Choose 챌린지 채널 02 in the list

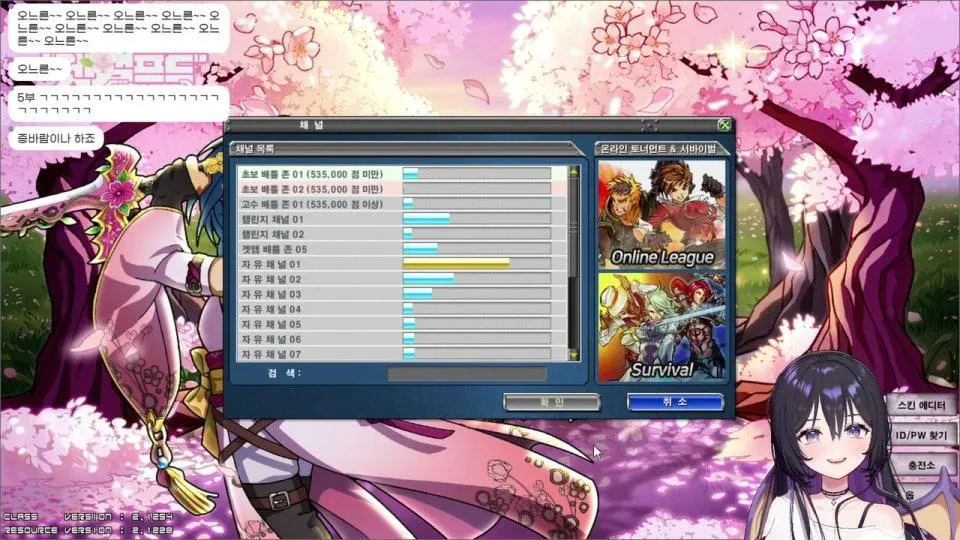402,234
